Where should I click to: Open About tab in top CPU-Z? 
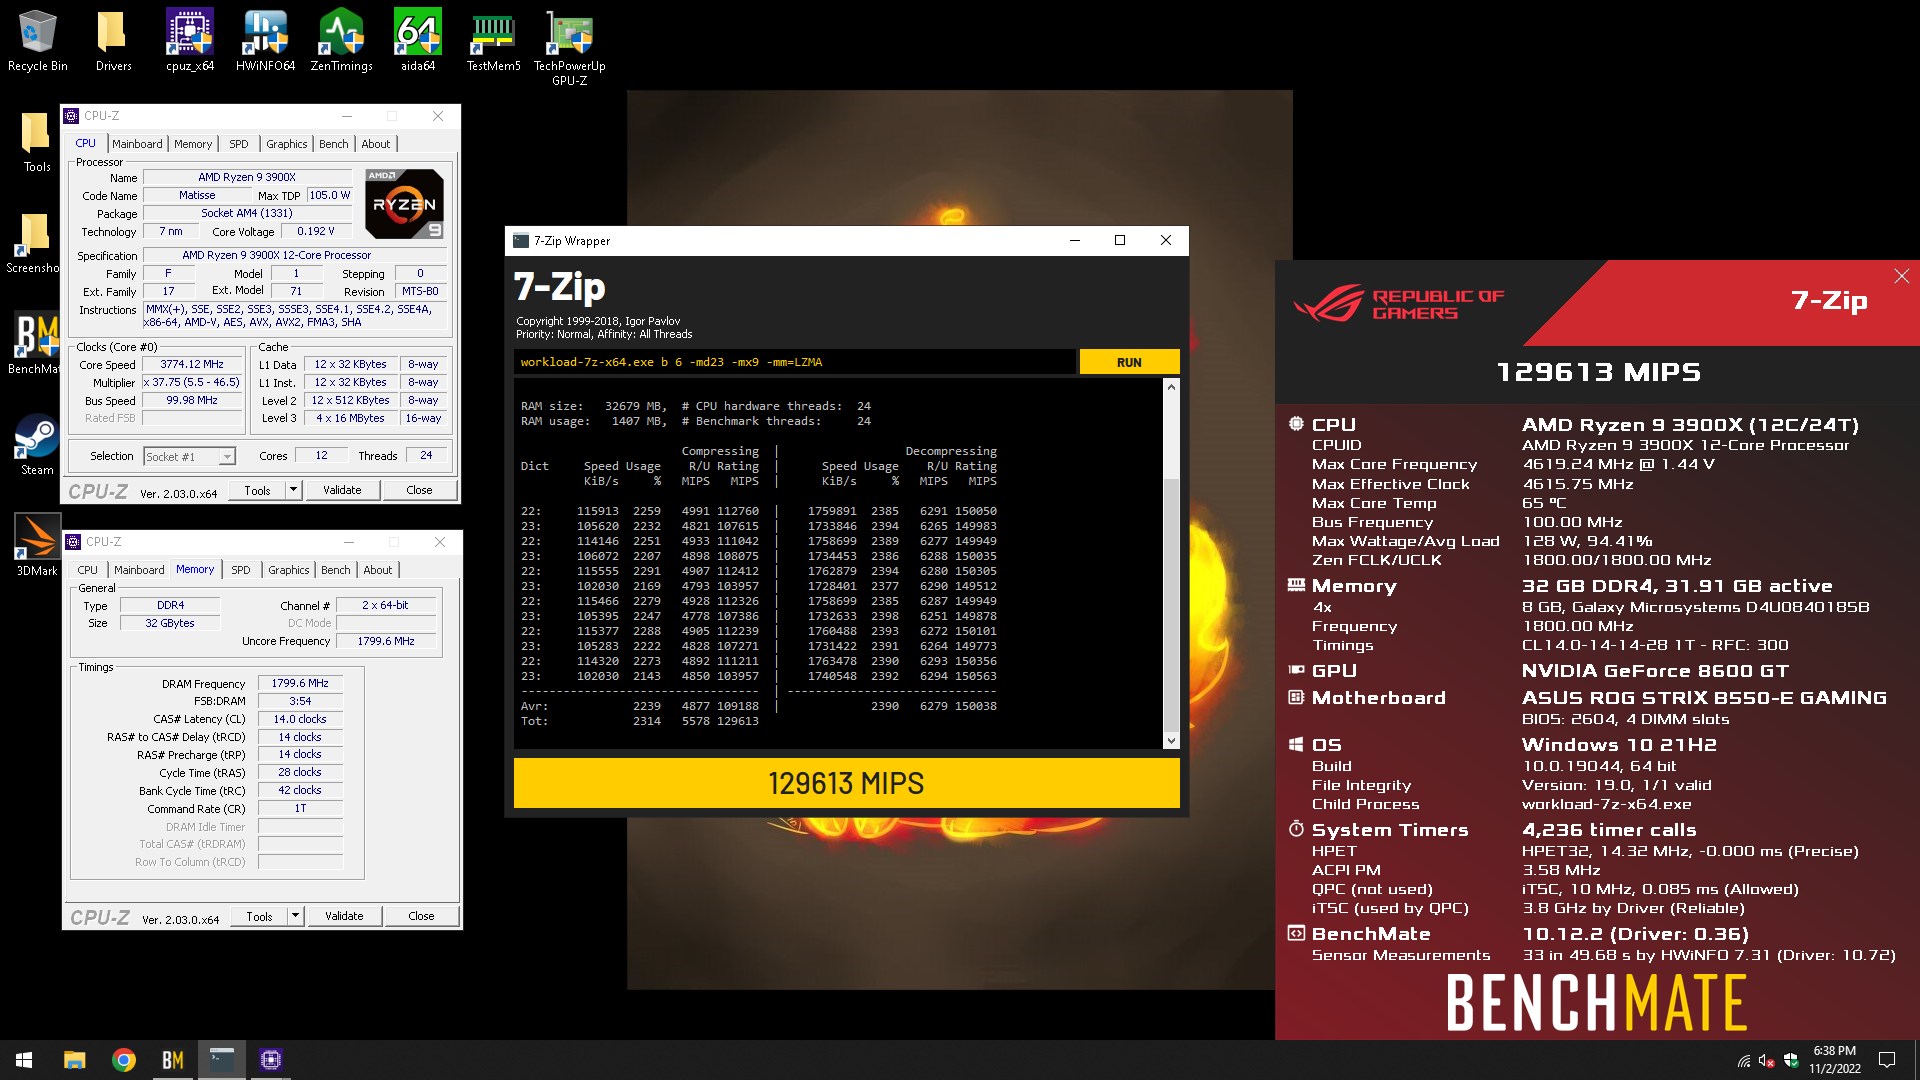(x=376, y=144)
